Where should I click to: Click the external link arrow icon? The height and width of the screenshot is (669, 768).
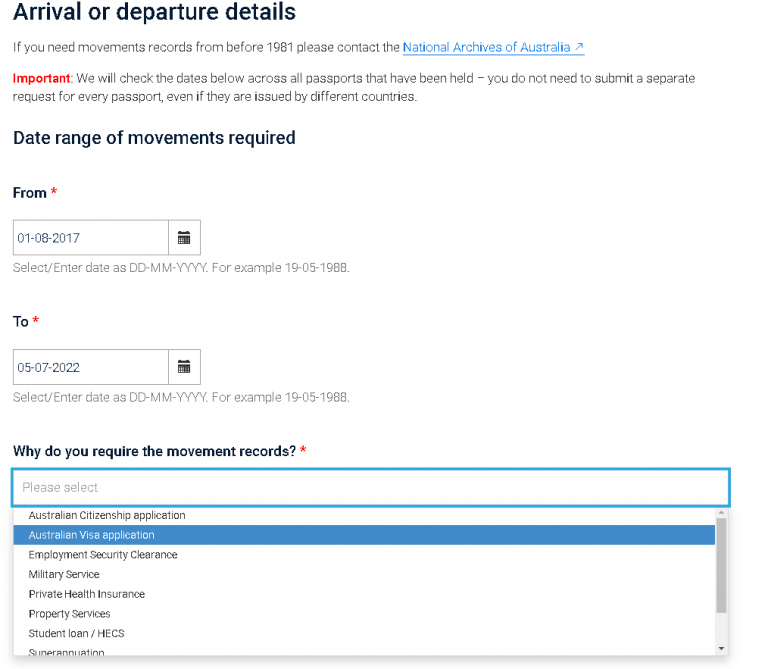pos(579,47)
